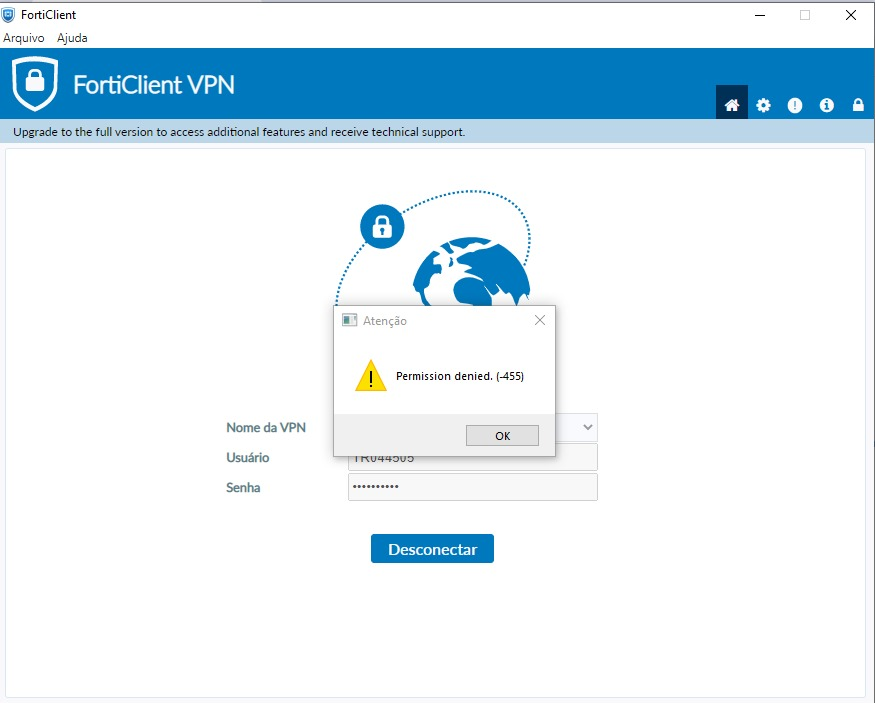Click the Senha label

point(243,488)
